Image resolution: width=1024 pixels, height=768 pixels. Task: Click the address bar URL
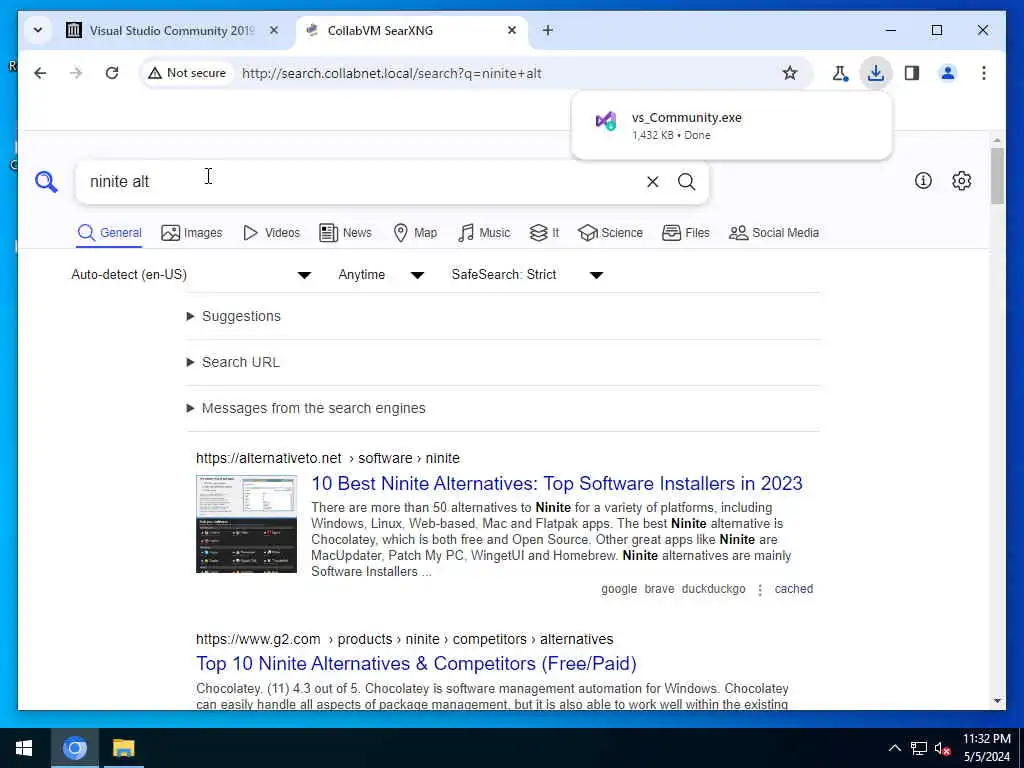pyautogui.click(x=391, y=73)
